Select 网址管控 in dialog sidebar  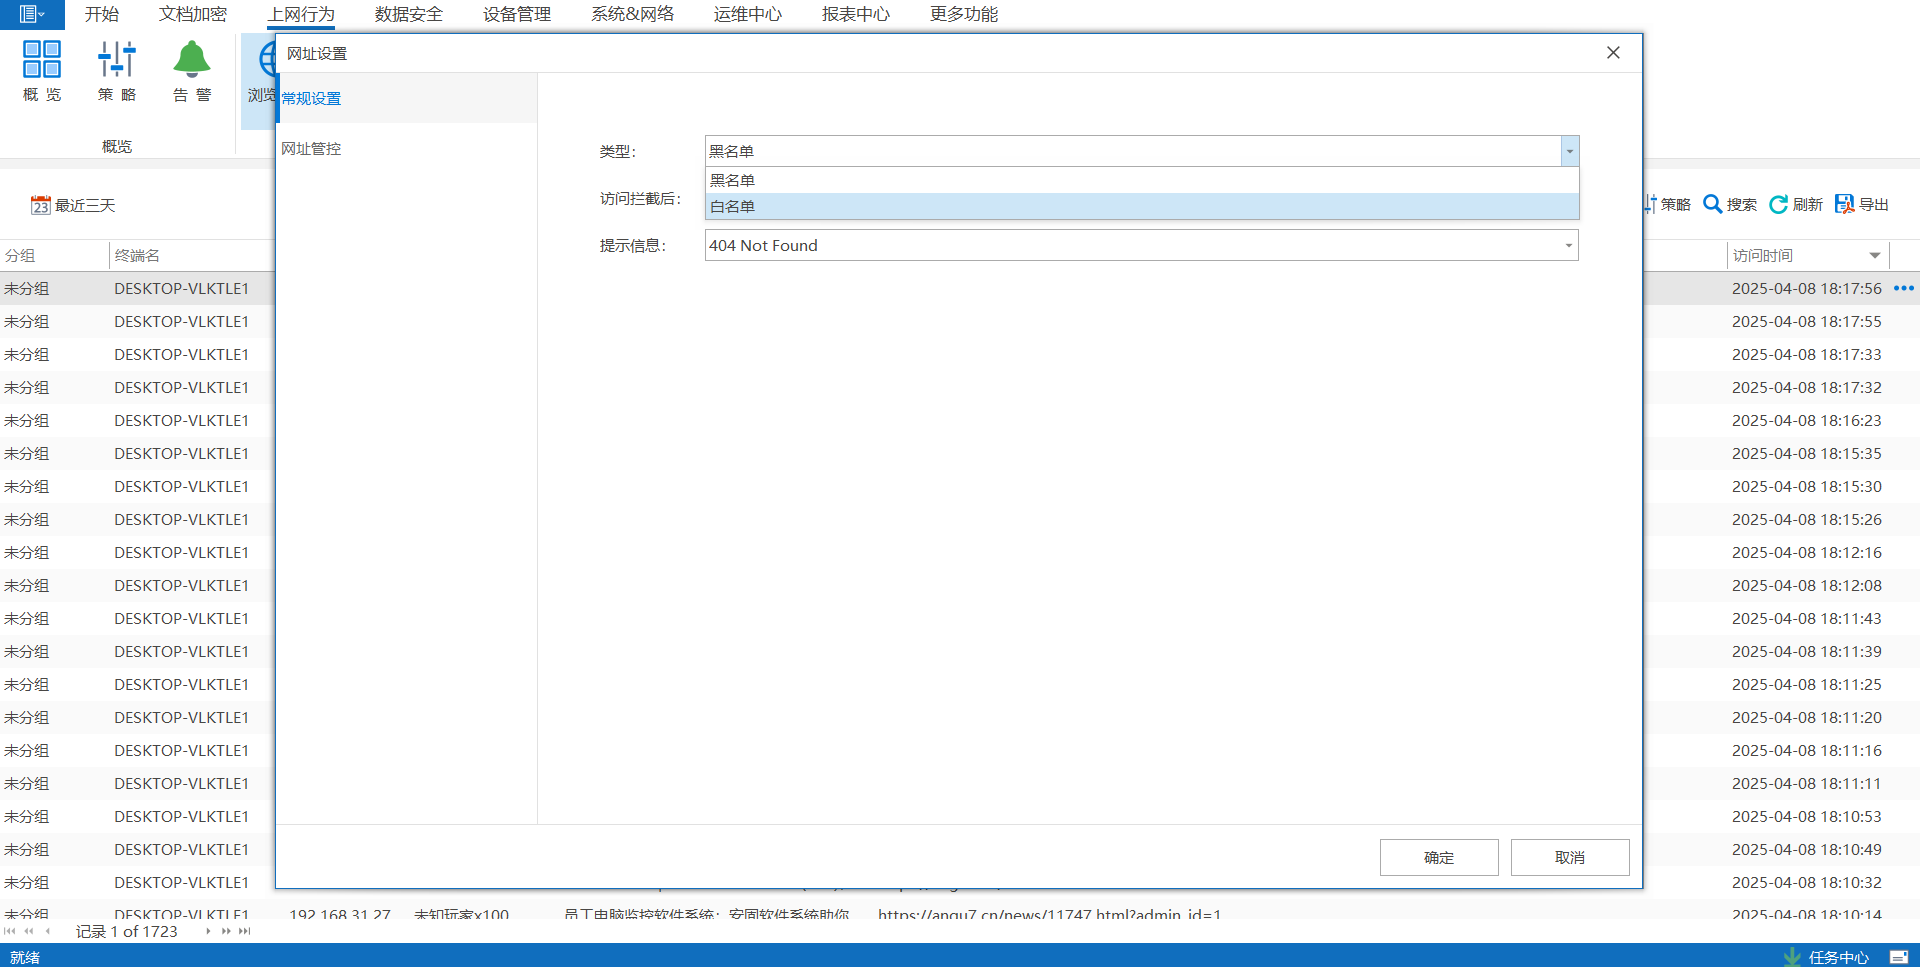(311, 149)
